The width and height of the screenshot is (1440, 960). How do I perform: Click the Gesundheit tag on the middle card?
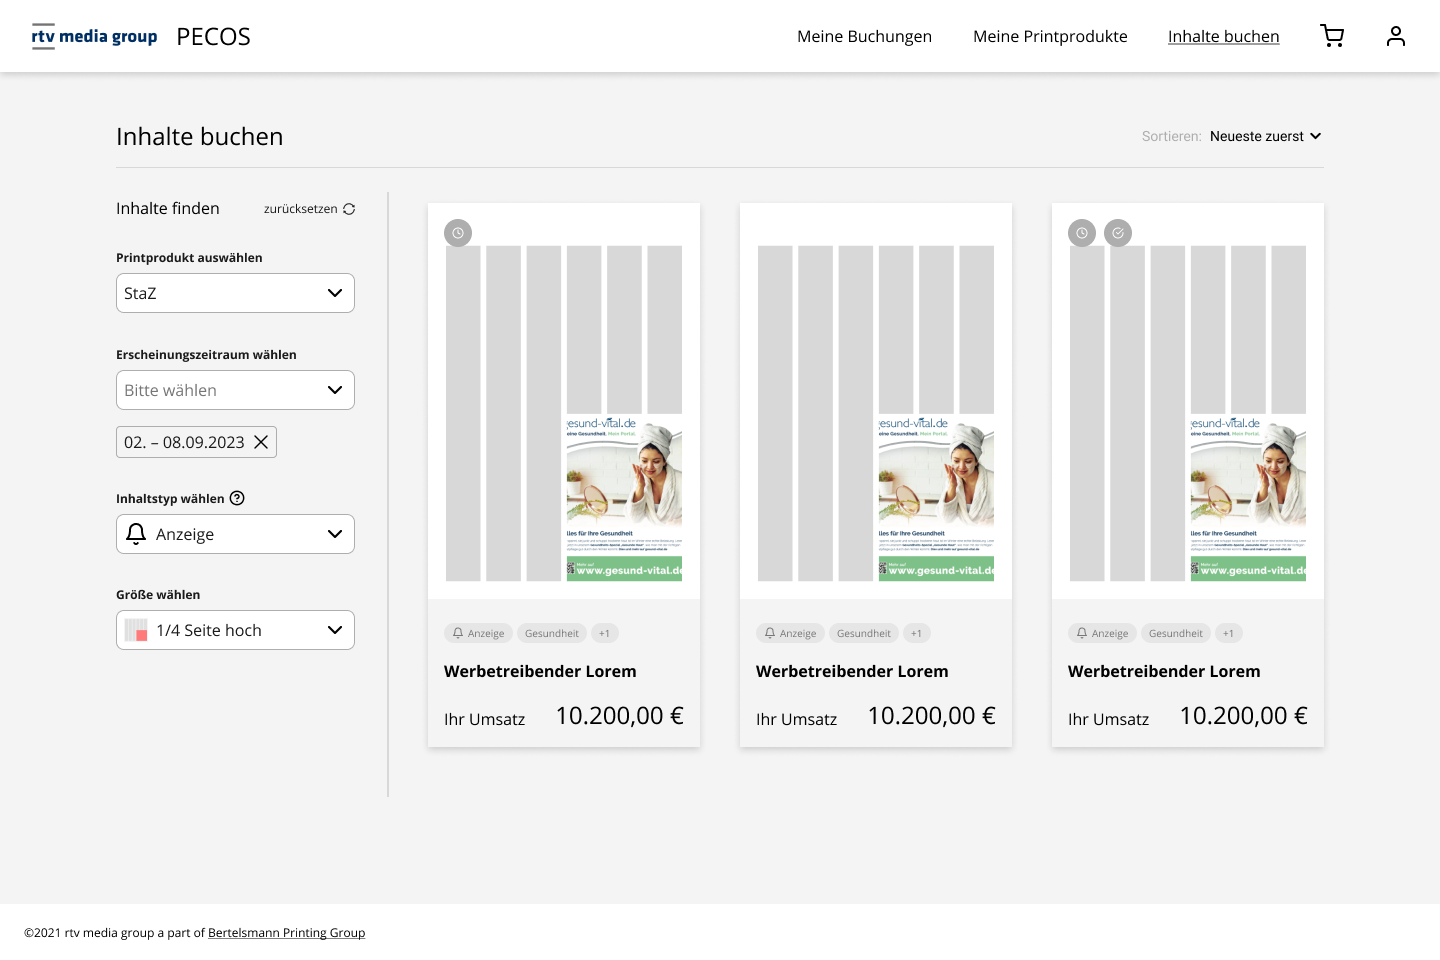864,633
